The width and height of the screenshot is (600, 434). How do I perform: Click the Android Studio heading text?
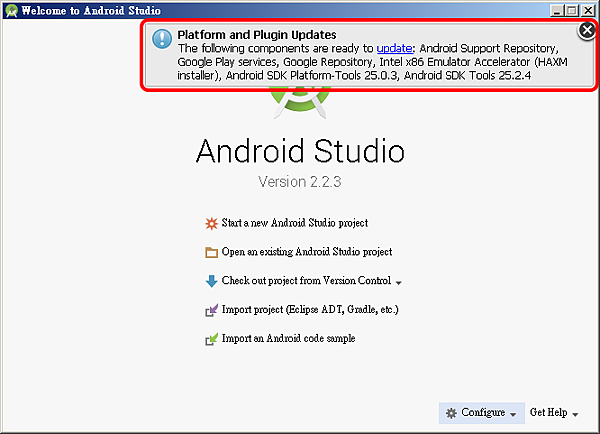(300, 151)
